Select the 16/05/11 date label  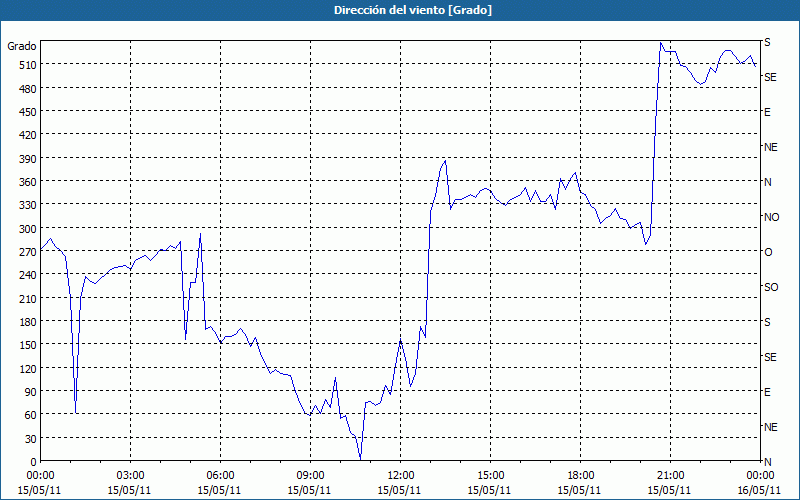click(x=760, y=490)
